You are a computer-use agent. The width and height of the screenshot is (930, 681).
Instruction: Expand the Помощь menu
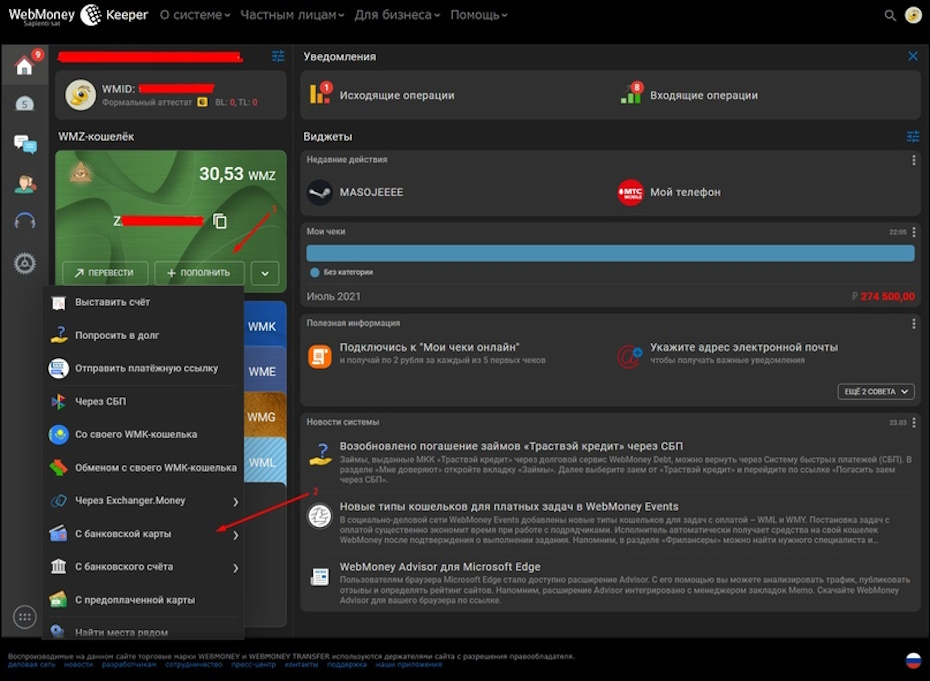click(x=478, y=15)
